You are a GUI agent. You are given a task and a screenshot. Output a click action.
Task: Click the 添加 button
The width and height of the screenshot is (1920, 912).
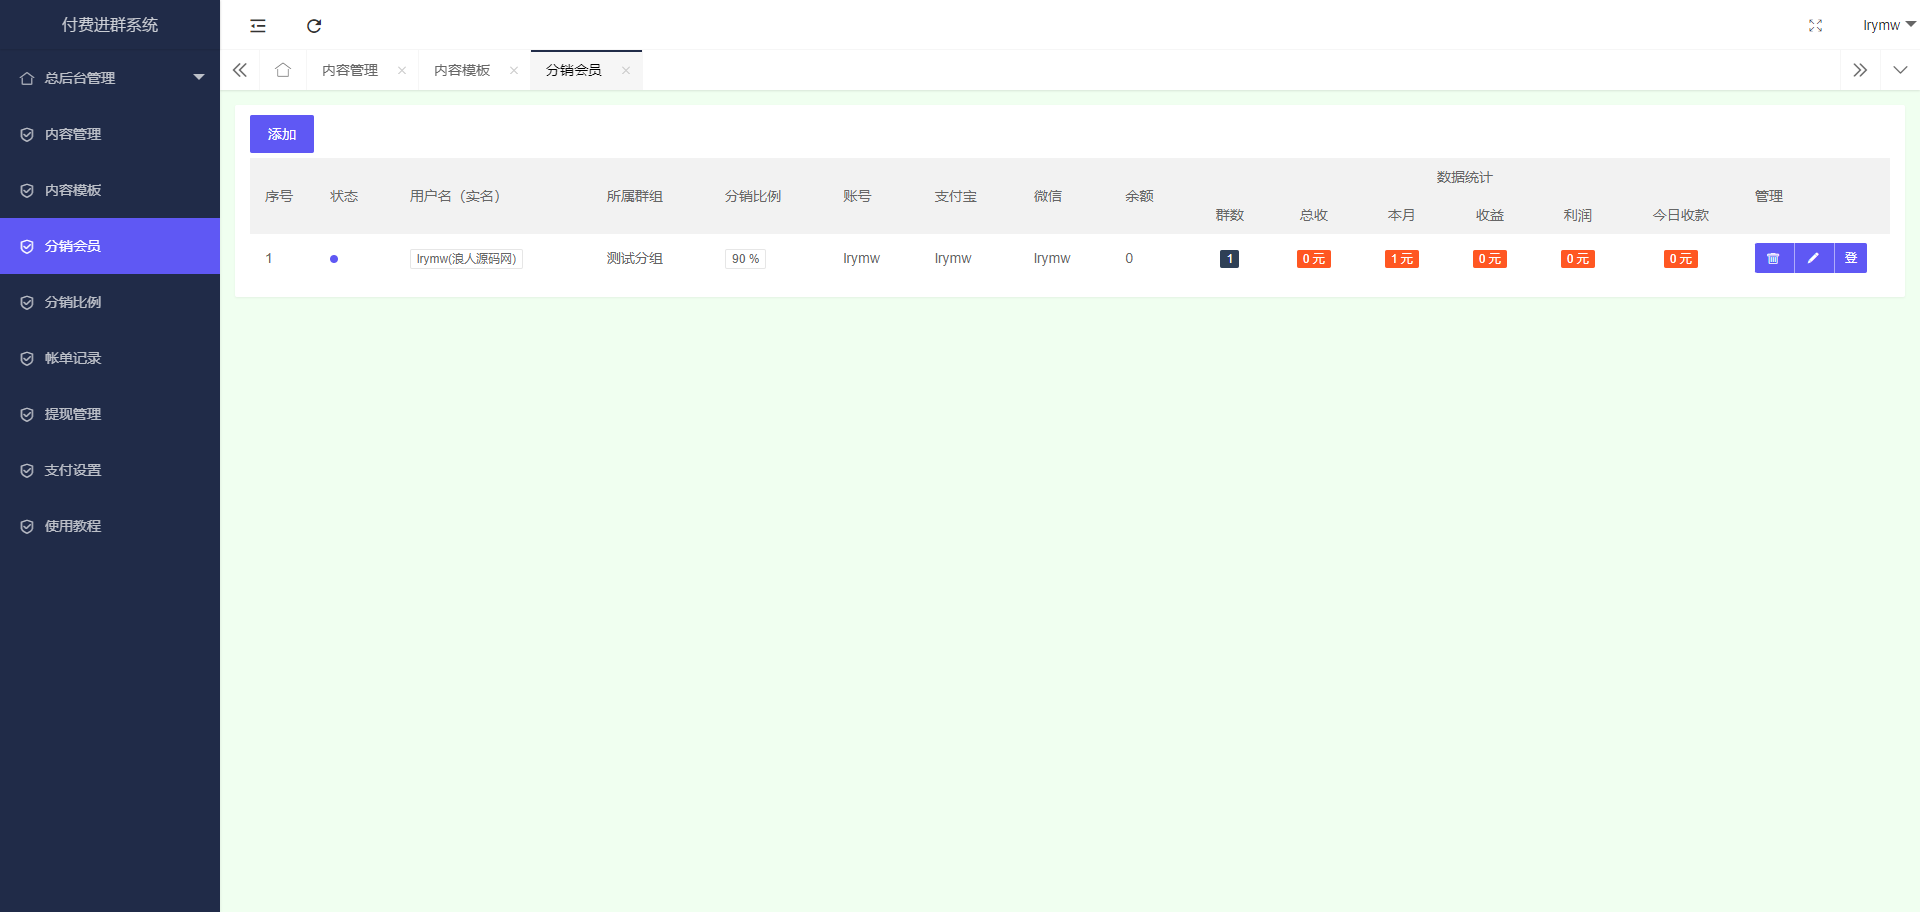pyautogui.click(x=282, y=134)
